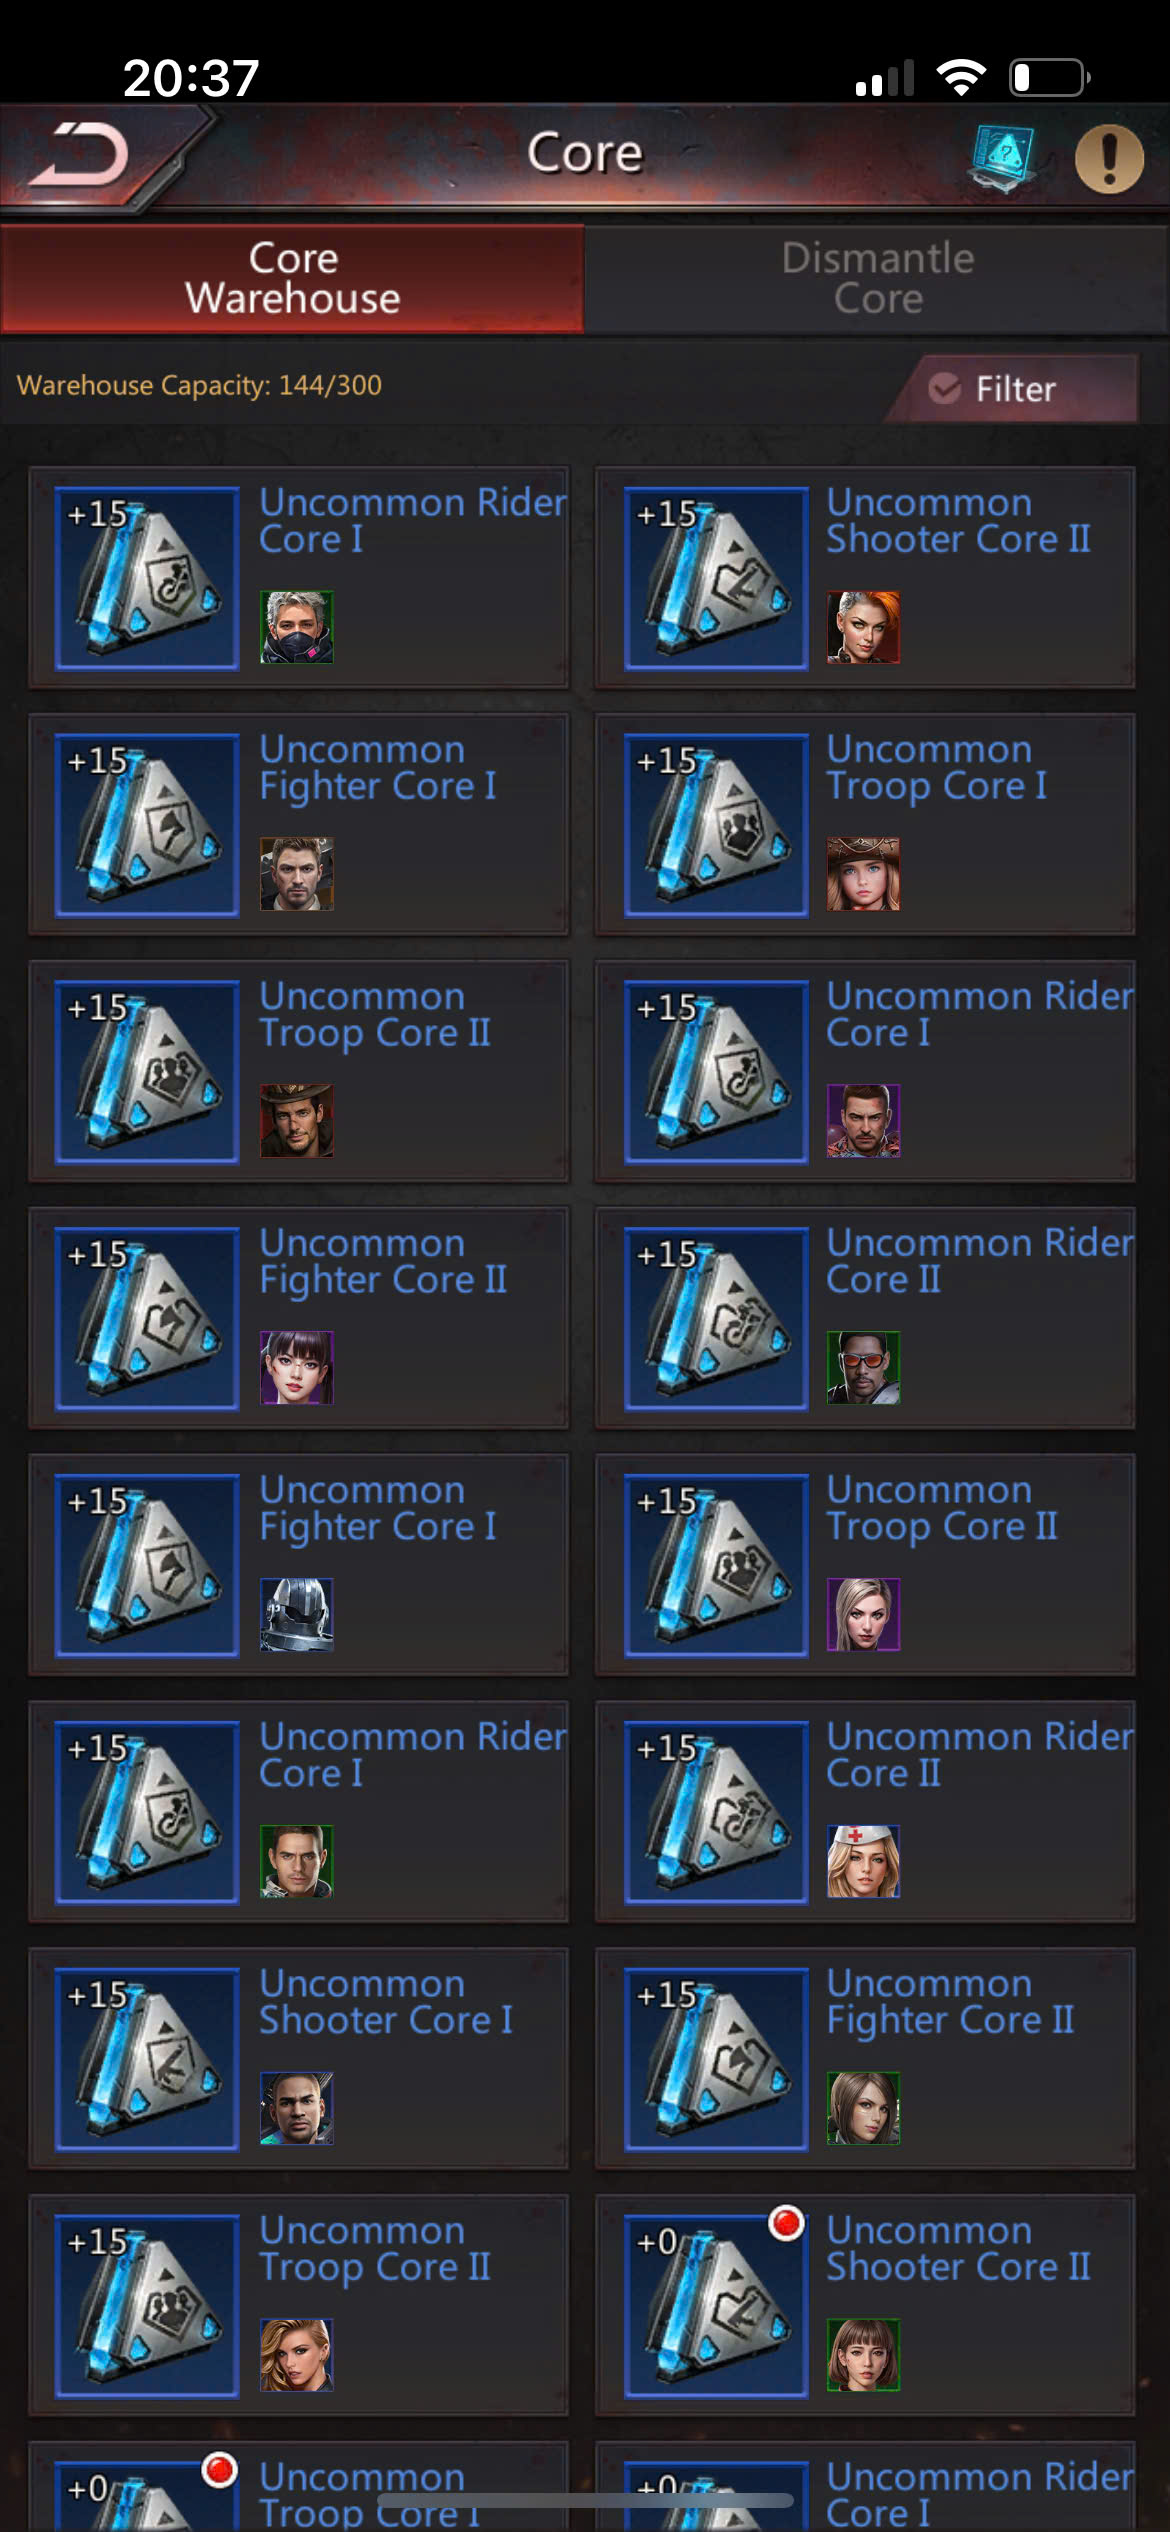The width and height of the screenshot is (1170, 2532).
Task: Tap Uncommon Rider Core II card with sunglasses hero
Action: pos(865,1317)
